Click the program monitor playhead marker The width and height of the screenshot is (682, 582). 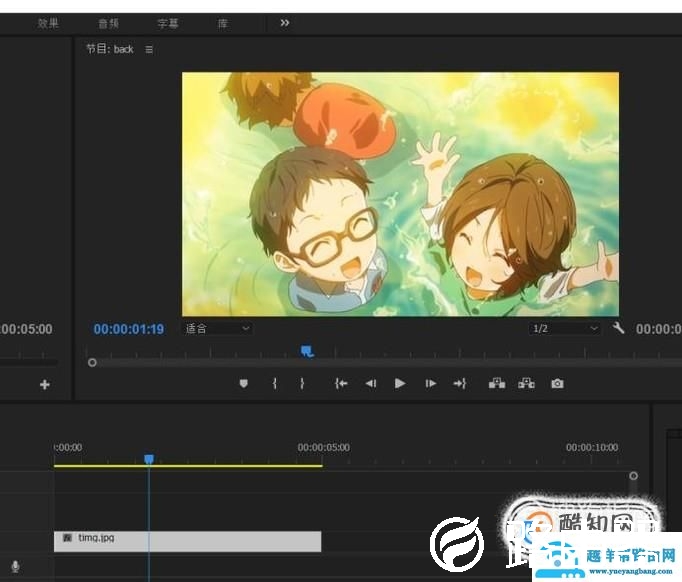click(307, 351)
